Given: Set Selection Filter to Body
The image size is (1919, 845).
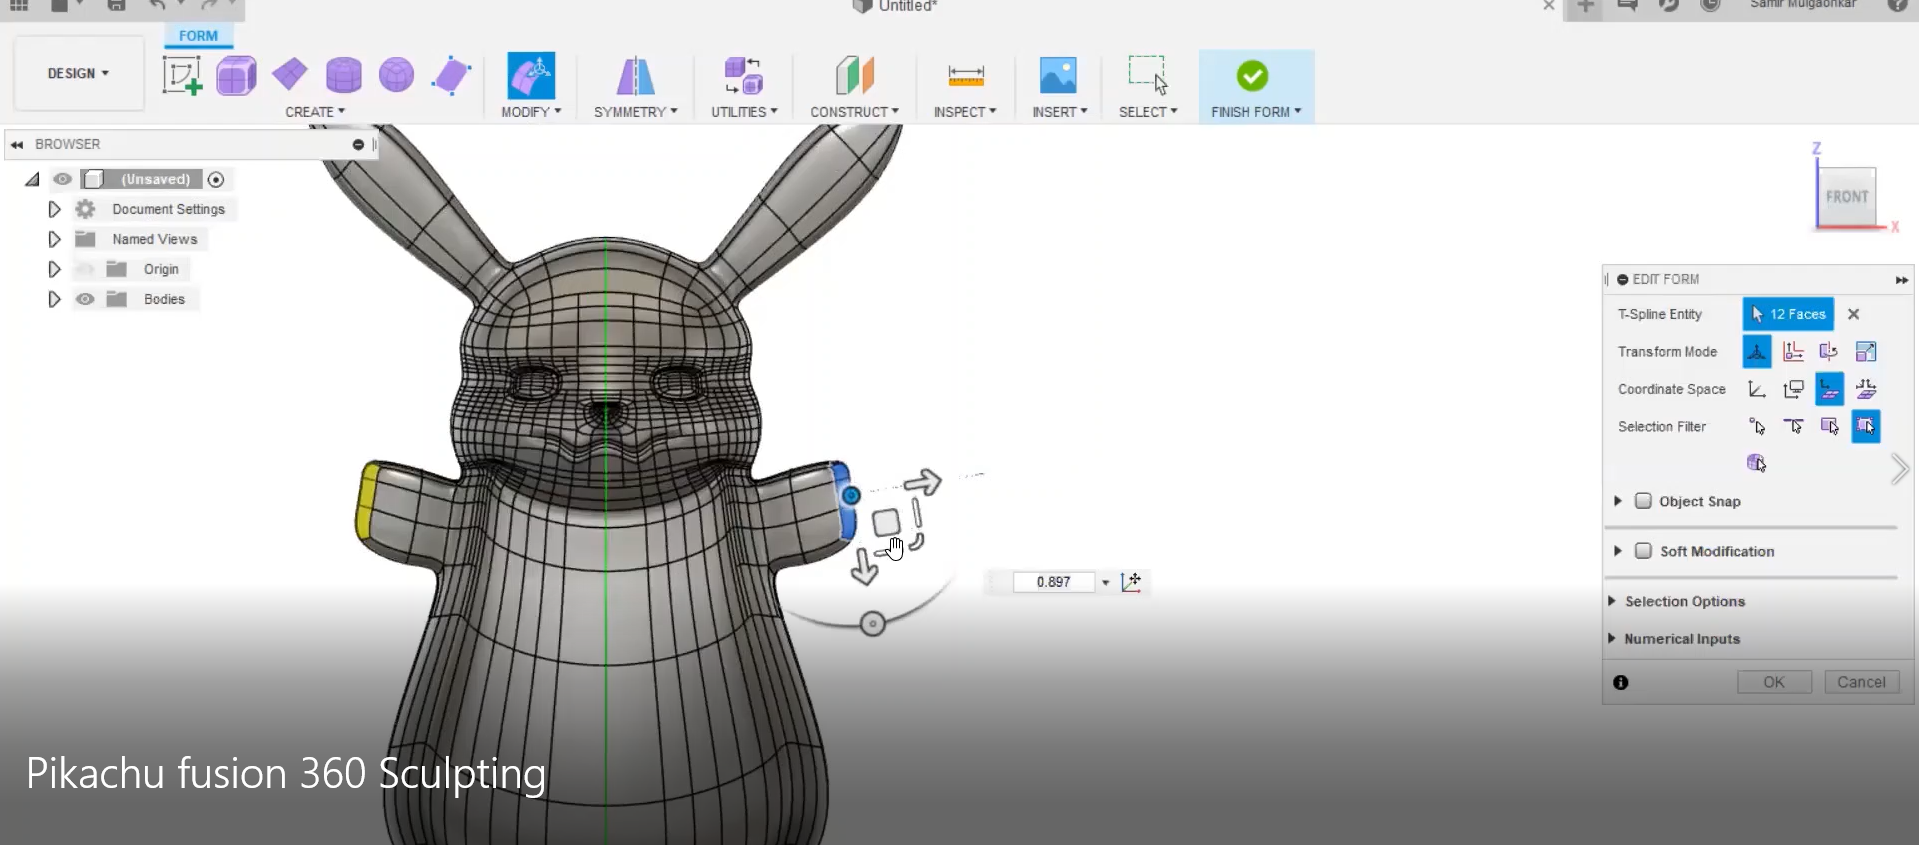Looking at the screenshot, I should pyautogui.click(x=1757, y=463).
